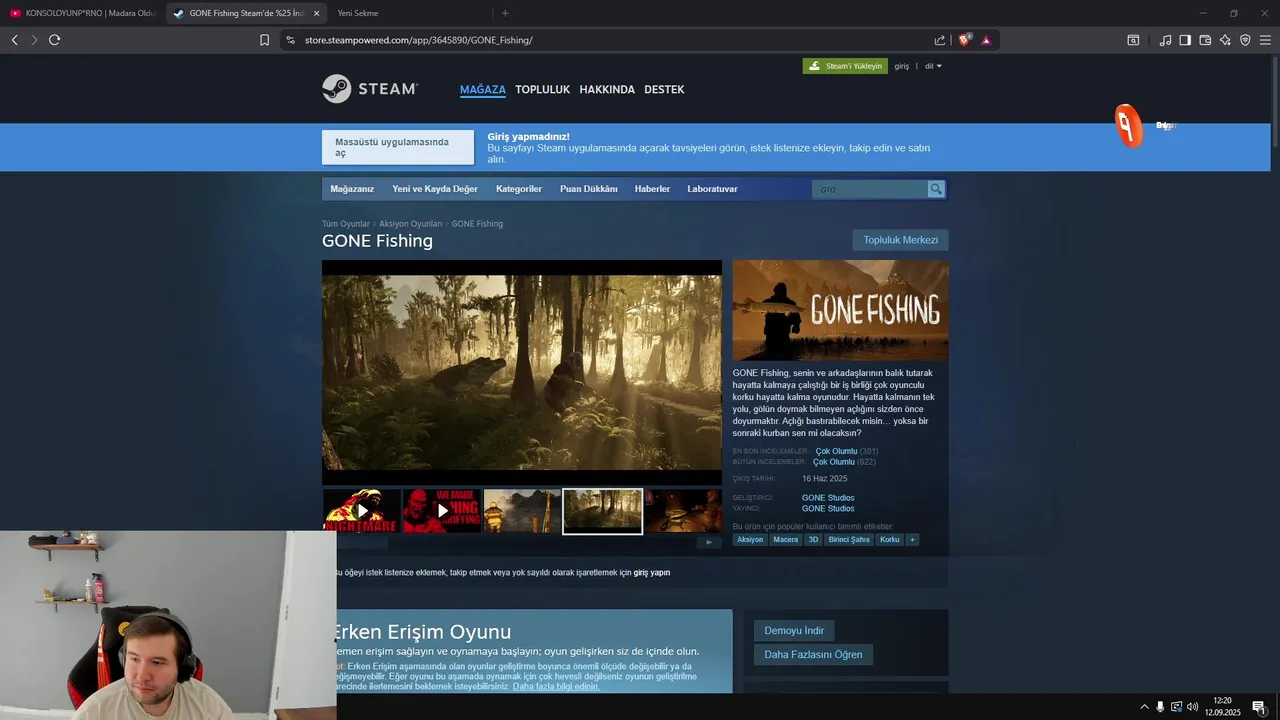Click the Steam'i Yükleyin install button
This screenshot has height=720, width=1280.
click(845, 66)
